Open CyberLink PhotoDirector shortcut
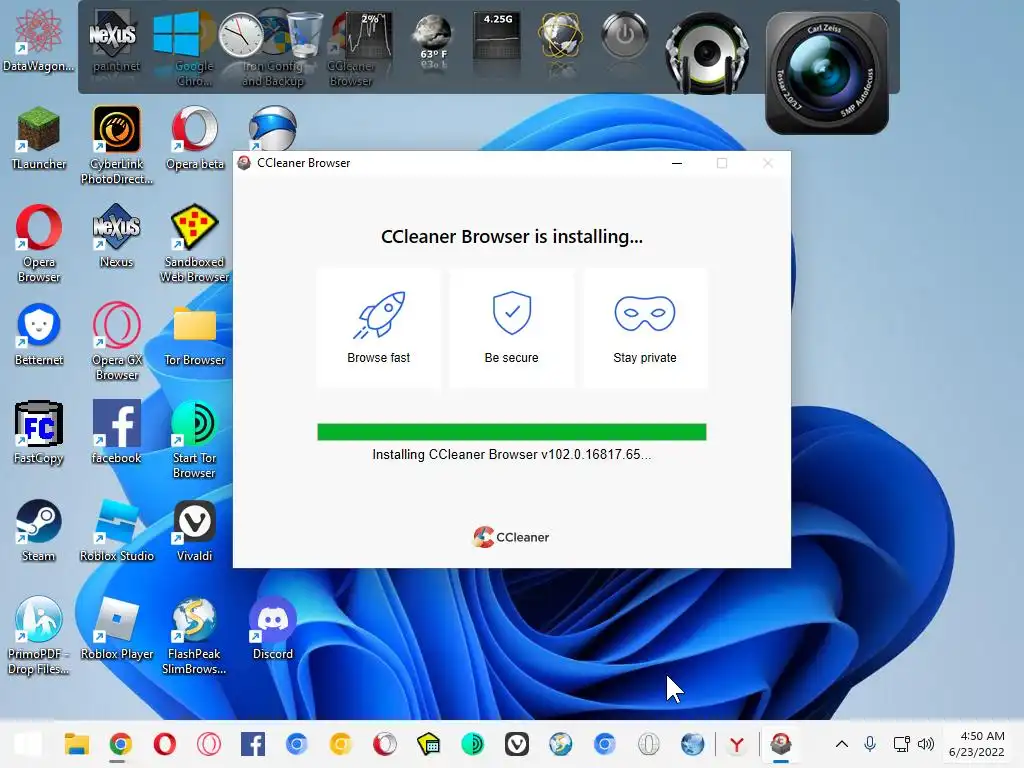 [116, 145]
